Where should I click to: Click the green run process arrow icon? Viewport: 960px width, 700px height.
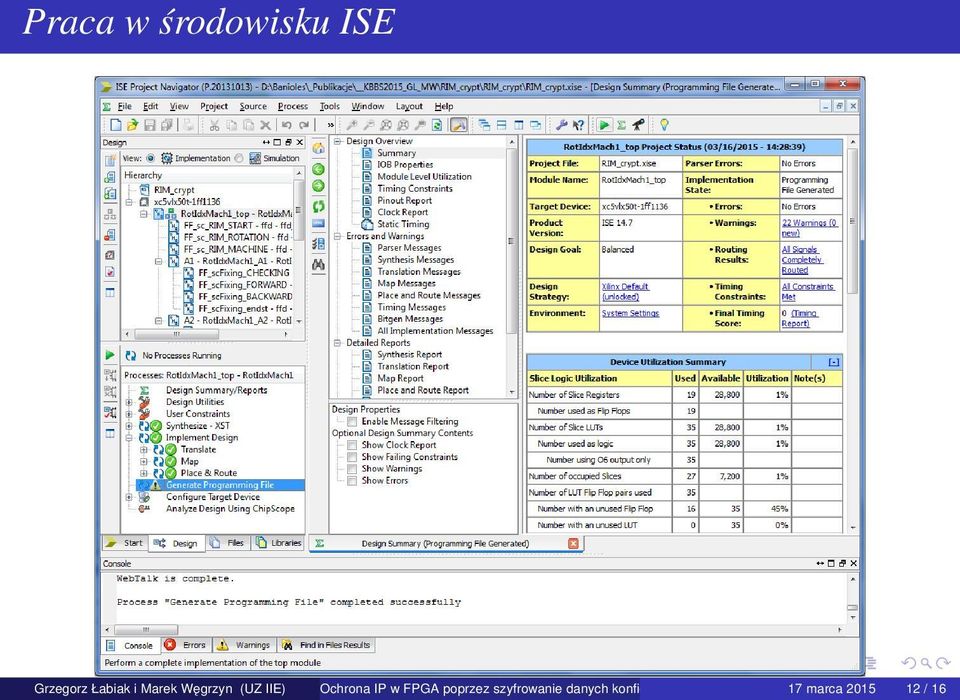click(110, 355)
